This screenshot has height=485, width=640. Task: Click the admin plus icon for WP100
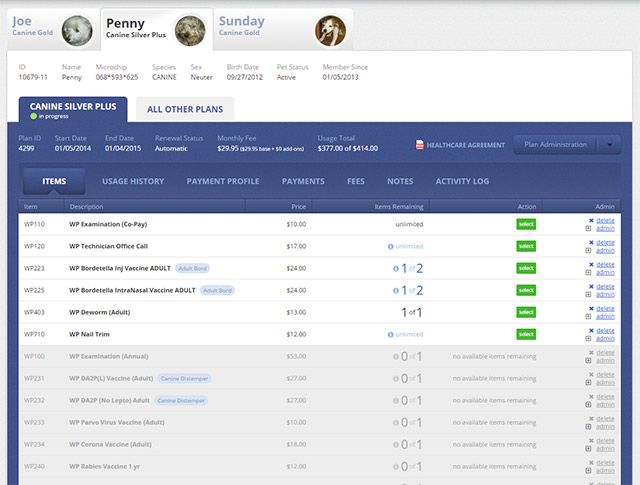(588, 361)
